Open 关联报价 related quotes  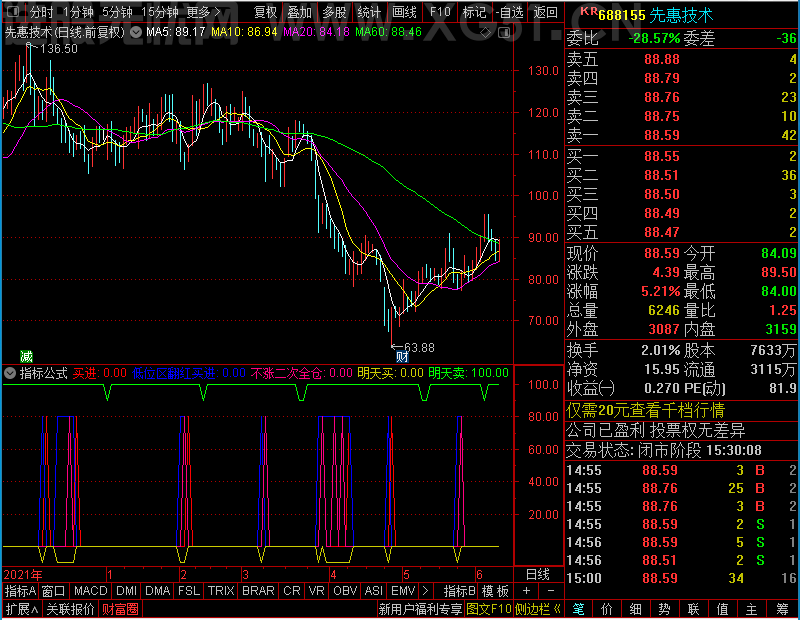click(x=70, y=609)
